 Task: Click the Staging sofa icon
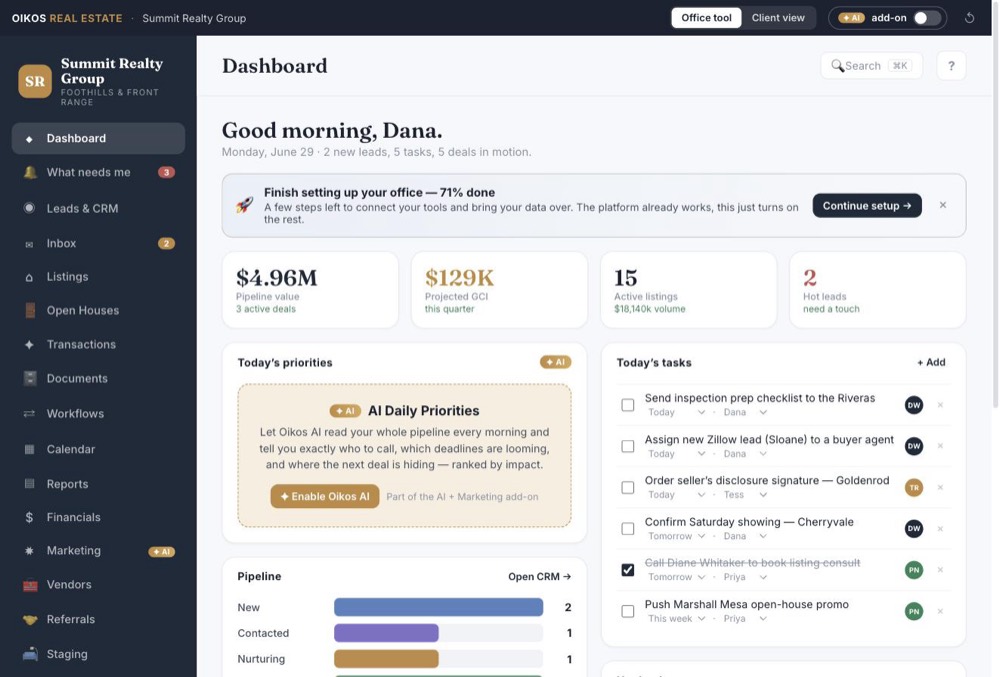click(29, 654)
